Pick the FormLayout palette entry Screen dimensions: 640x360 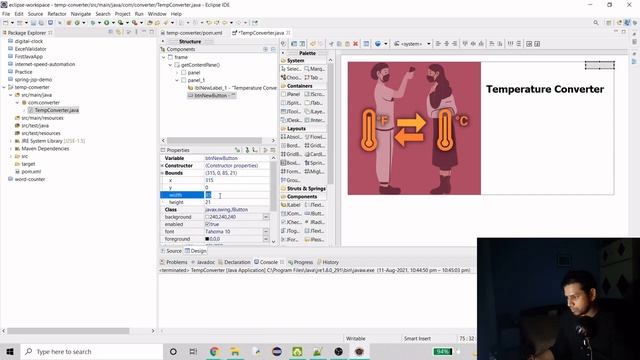(291, 171)
